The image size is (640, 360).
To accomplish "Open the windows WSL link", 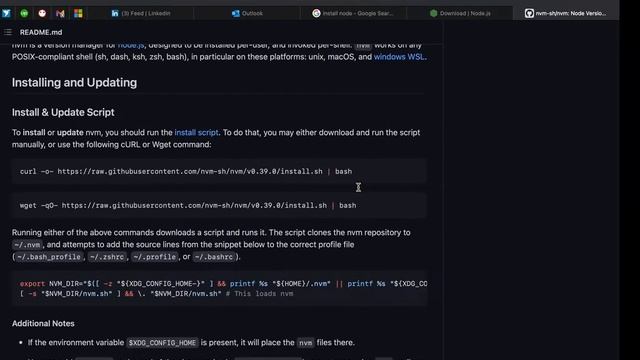I will point(400,57).
